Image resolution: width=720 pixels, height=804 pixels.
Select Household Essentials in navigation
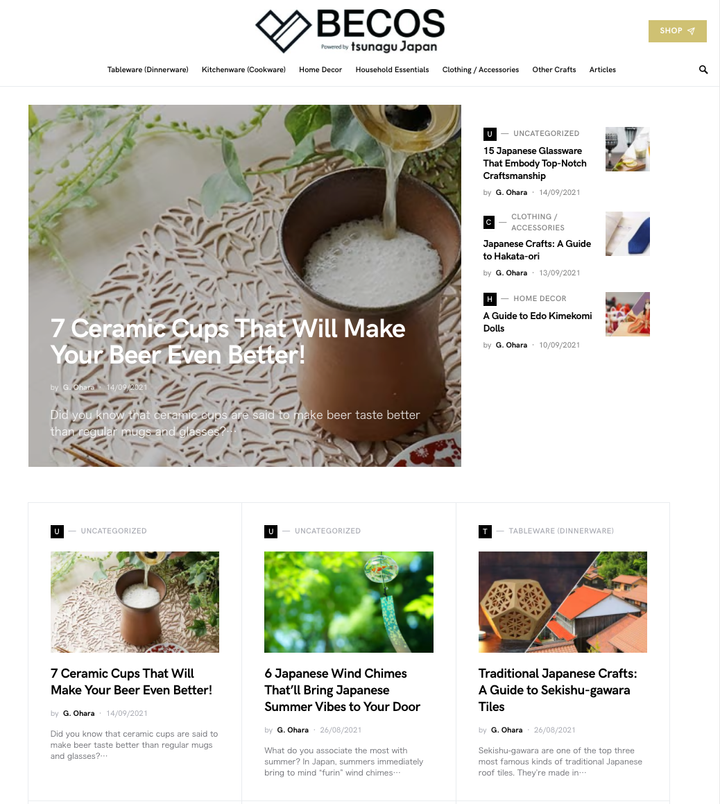pos(392,70)
